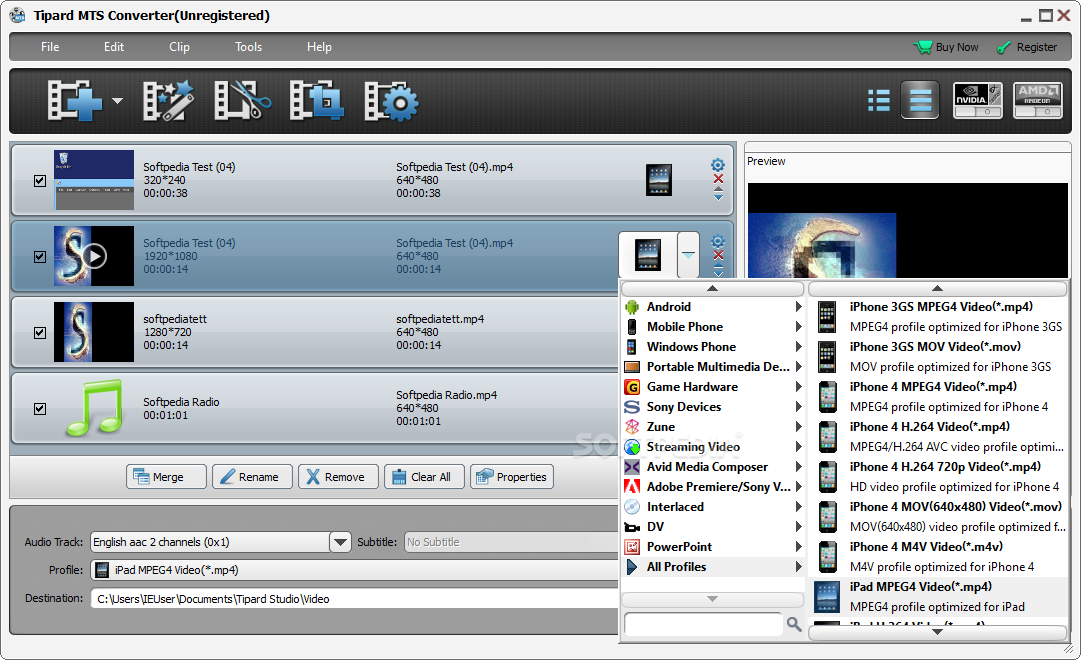Click the Register link
The height and width of the screenshot is (660, 1081).
(1027, 47)
